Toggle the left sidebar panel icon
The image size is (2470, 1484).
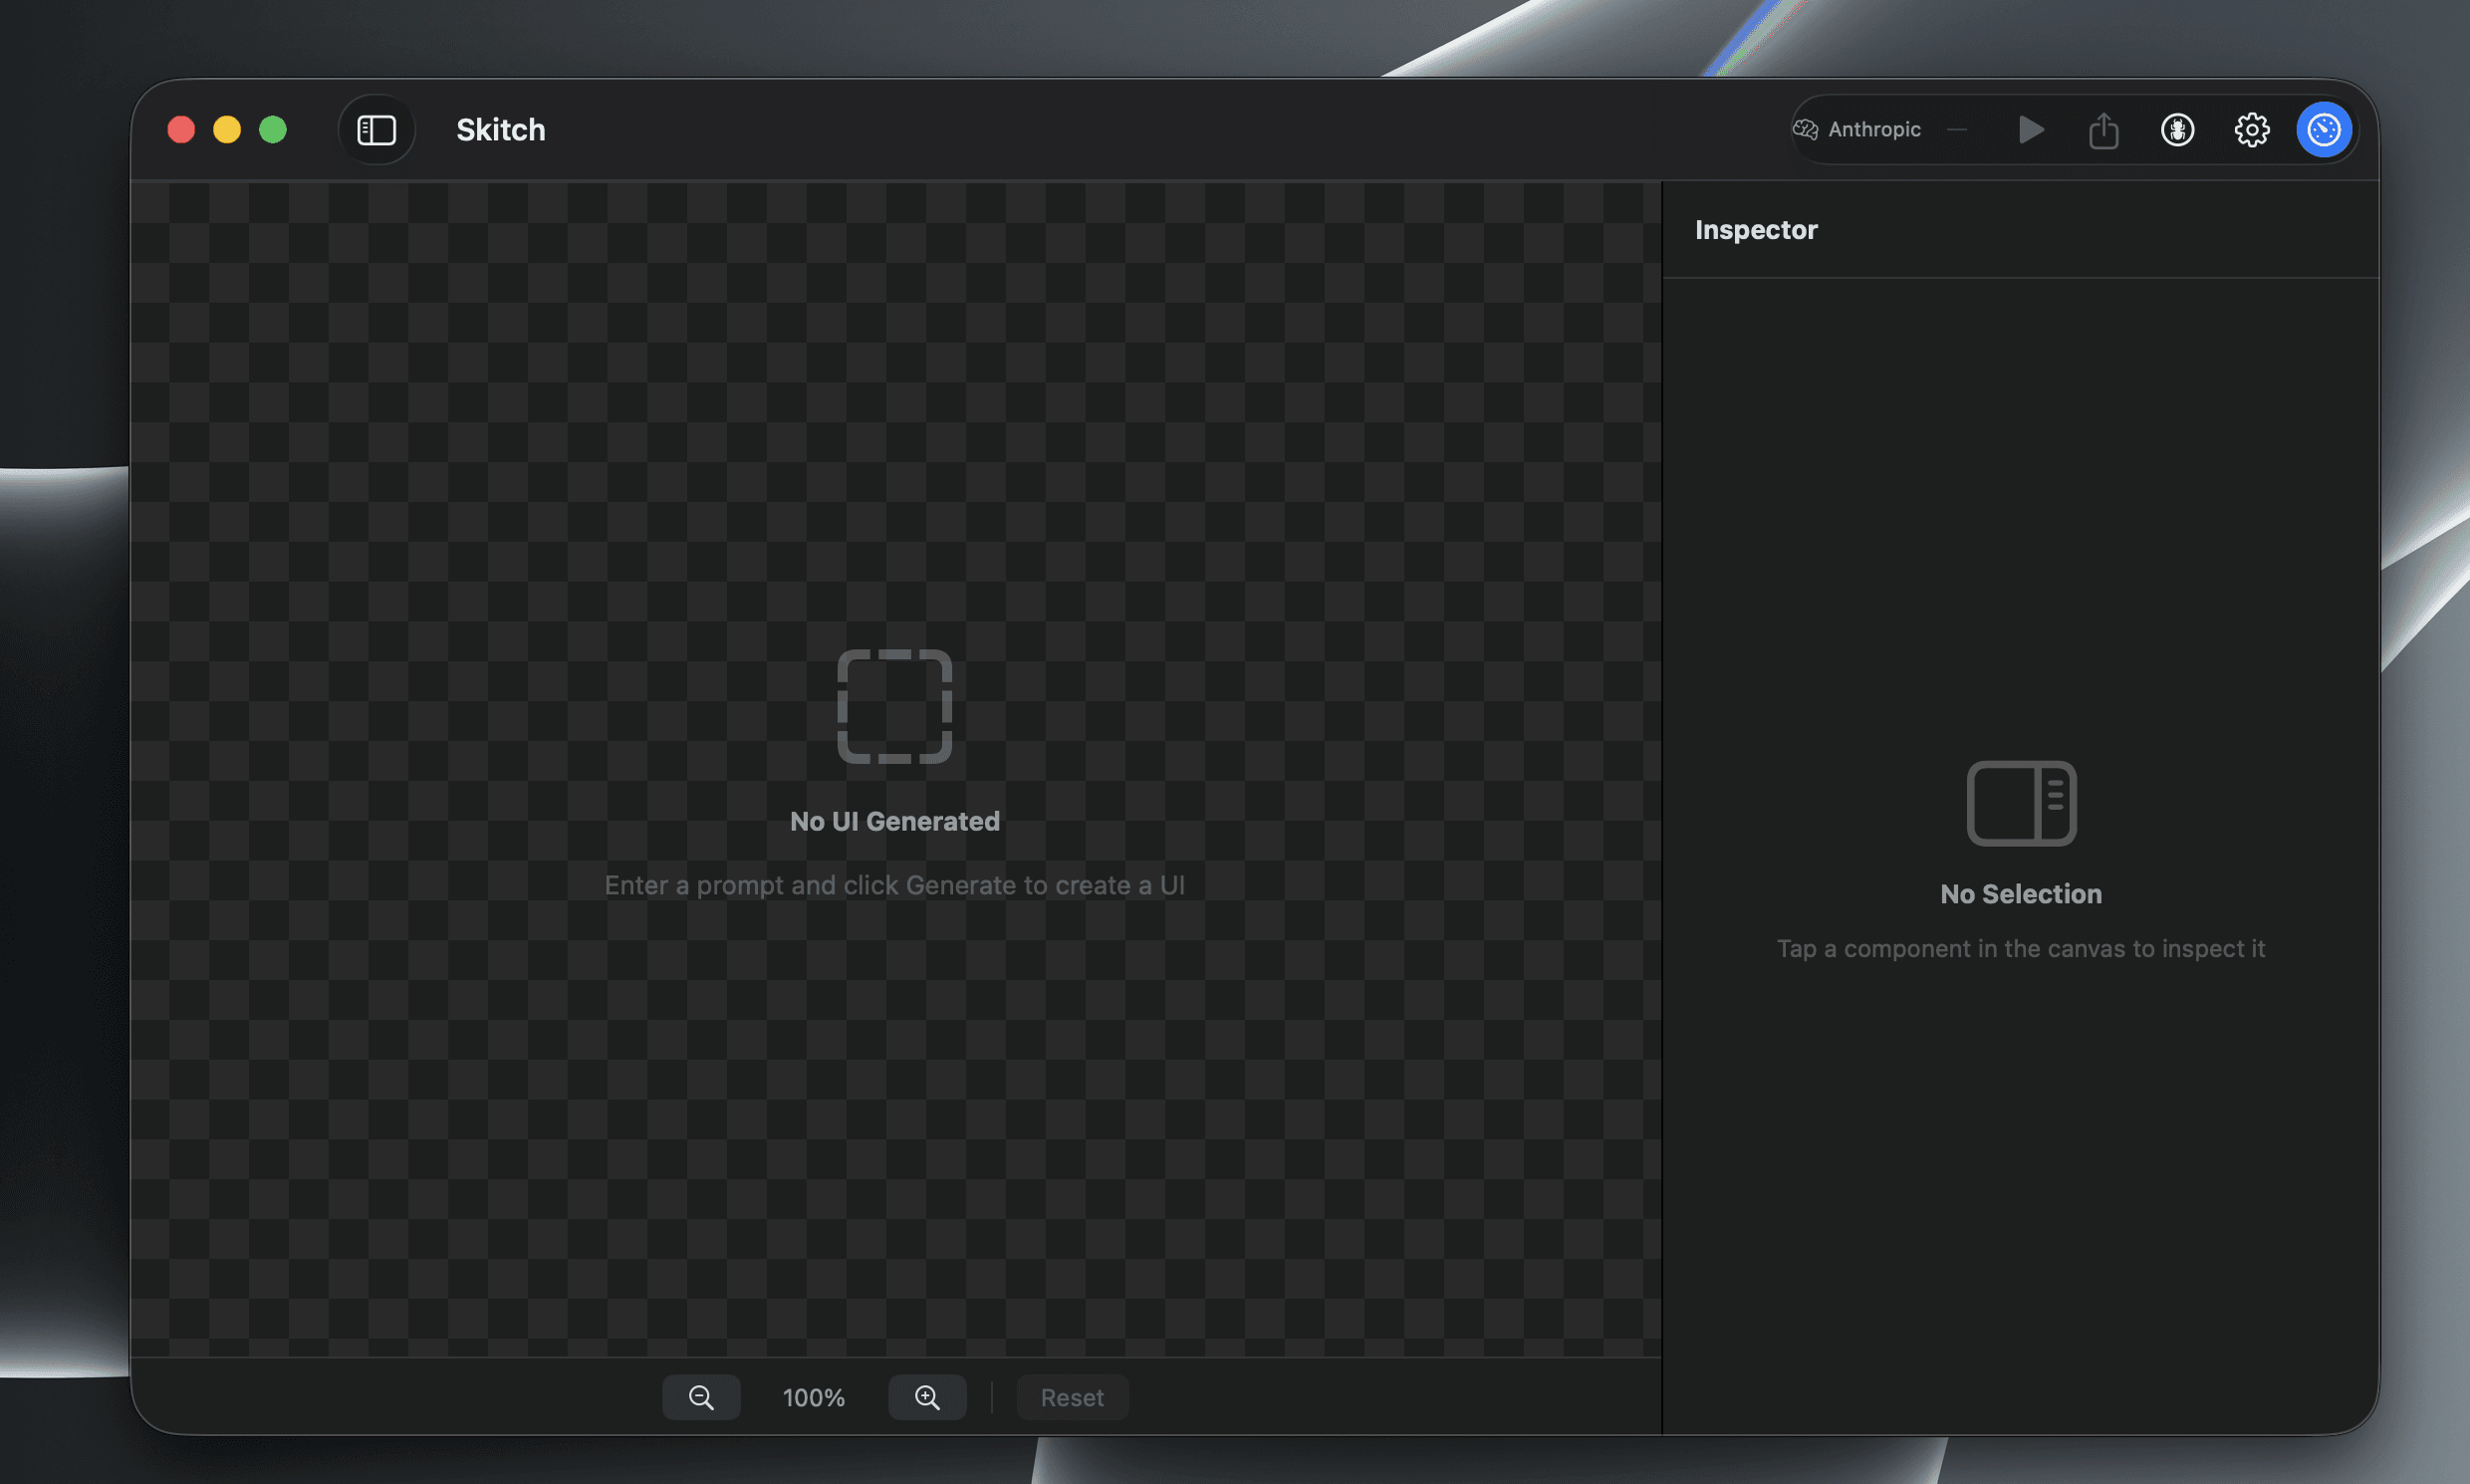tap(376, 130)
